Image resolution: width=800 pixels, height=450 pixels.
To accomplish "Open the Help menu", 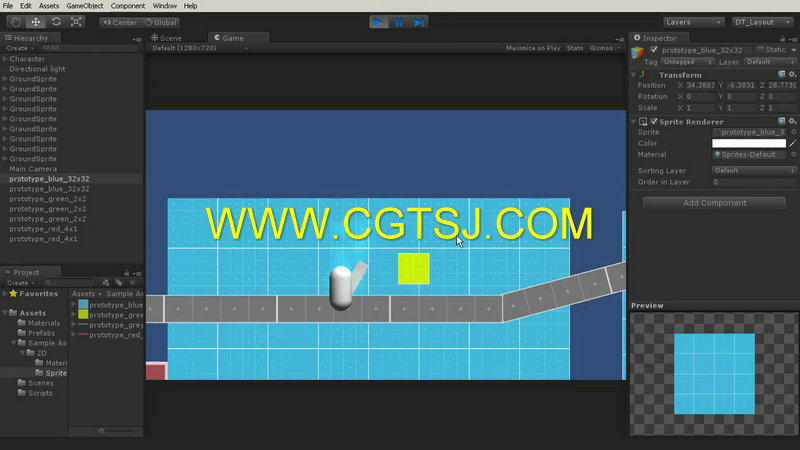I will (190, 6).
